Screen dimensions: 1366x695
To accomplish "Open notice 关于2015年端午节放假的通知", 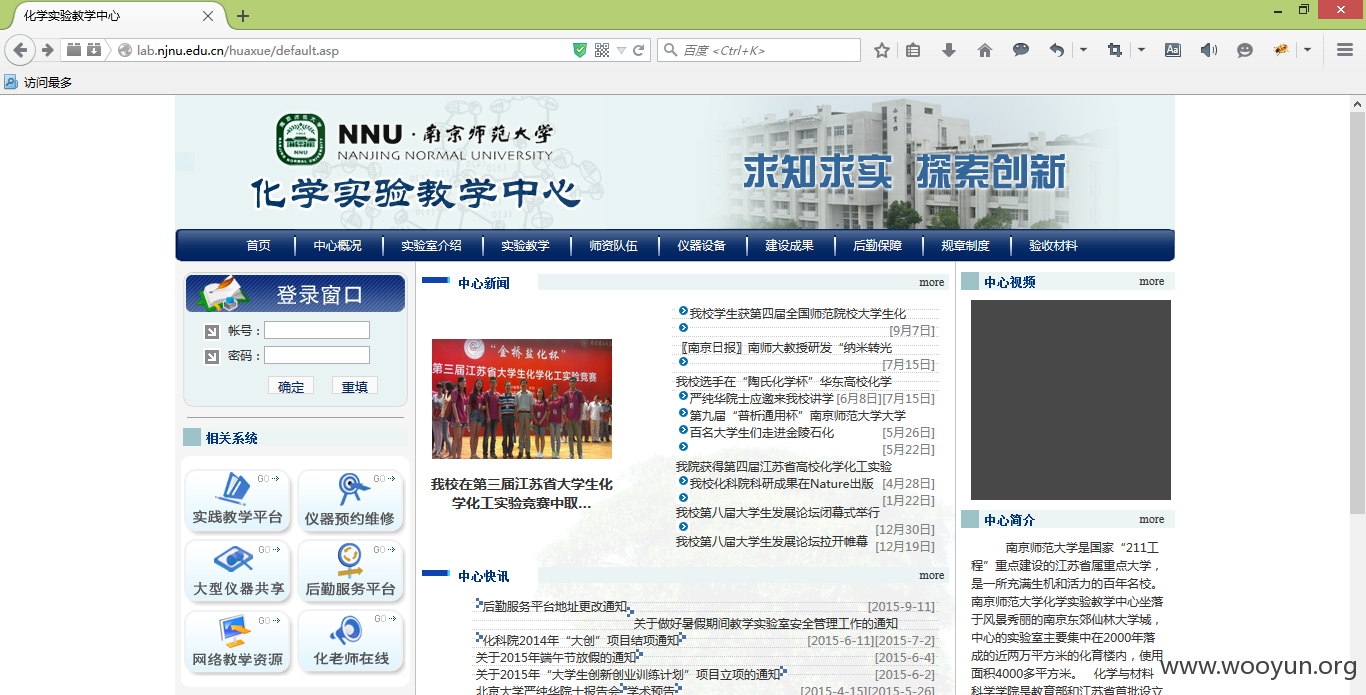I will 556,657.
